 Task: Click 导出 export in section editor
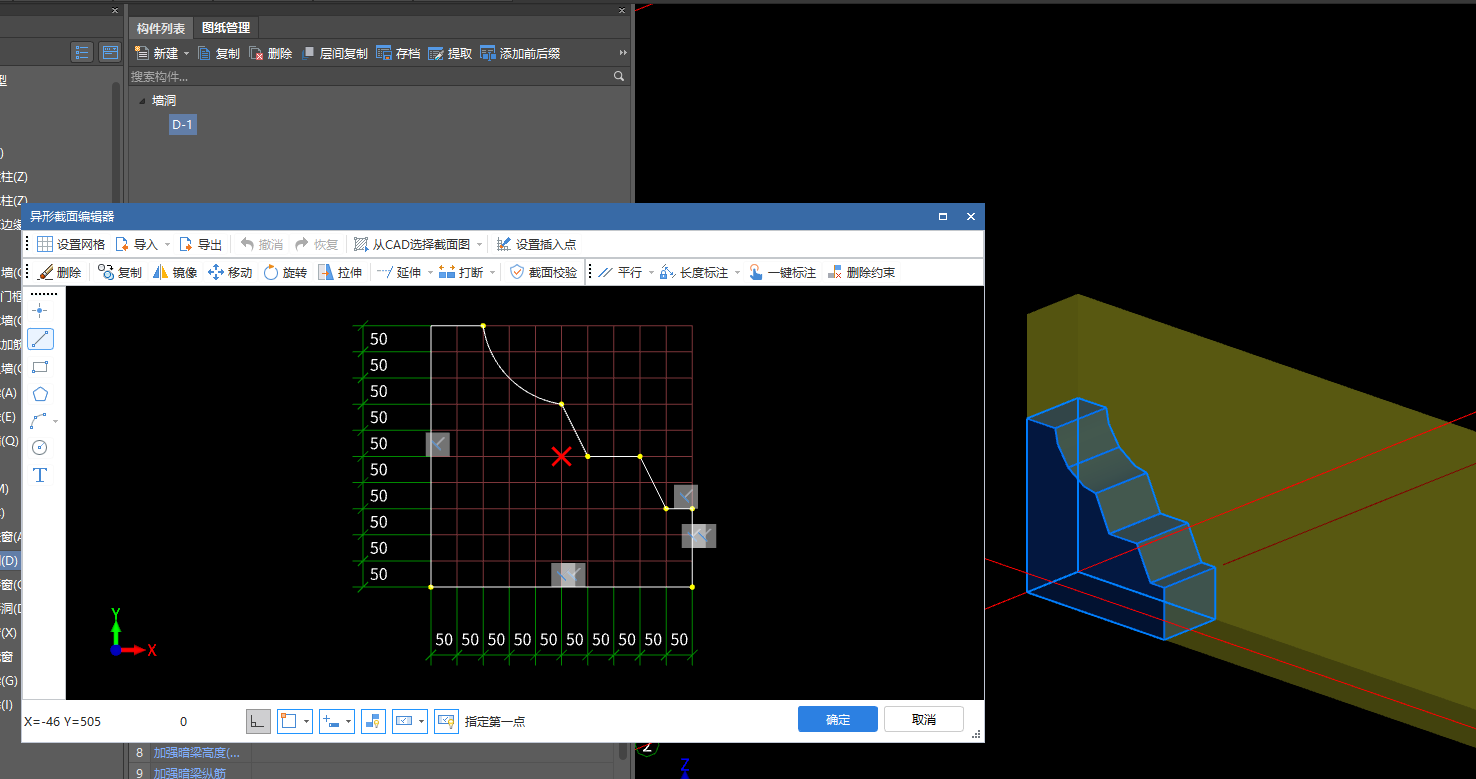(200, 244)
